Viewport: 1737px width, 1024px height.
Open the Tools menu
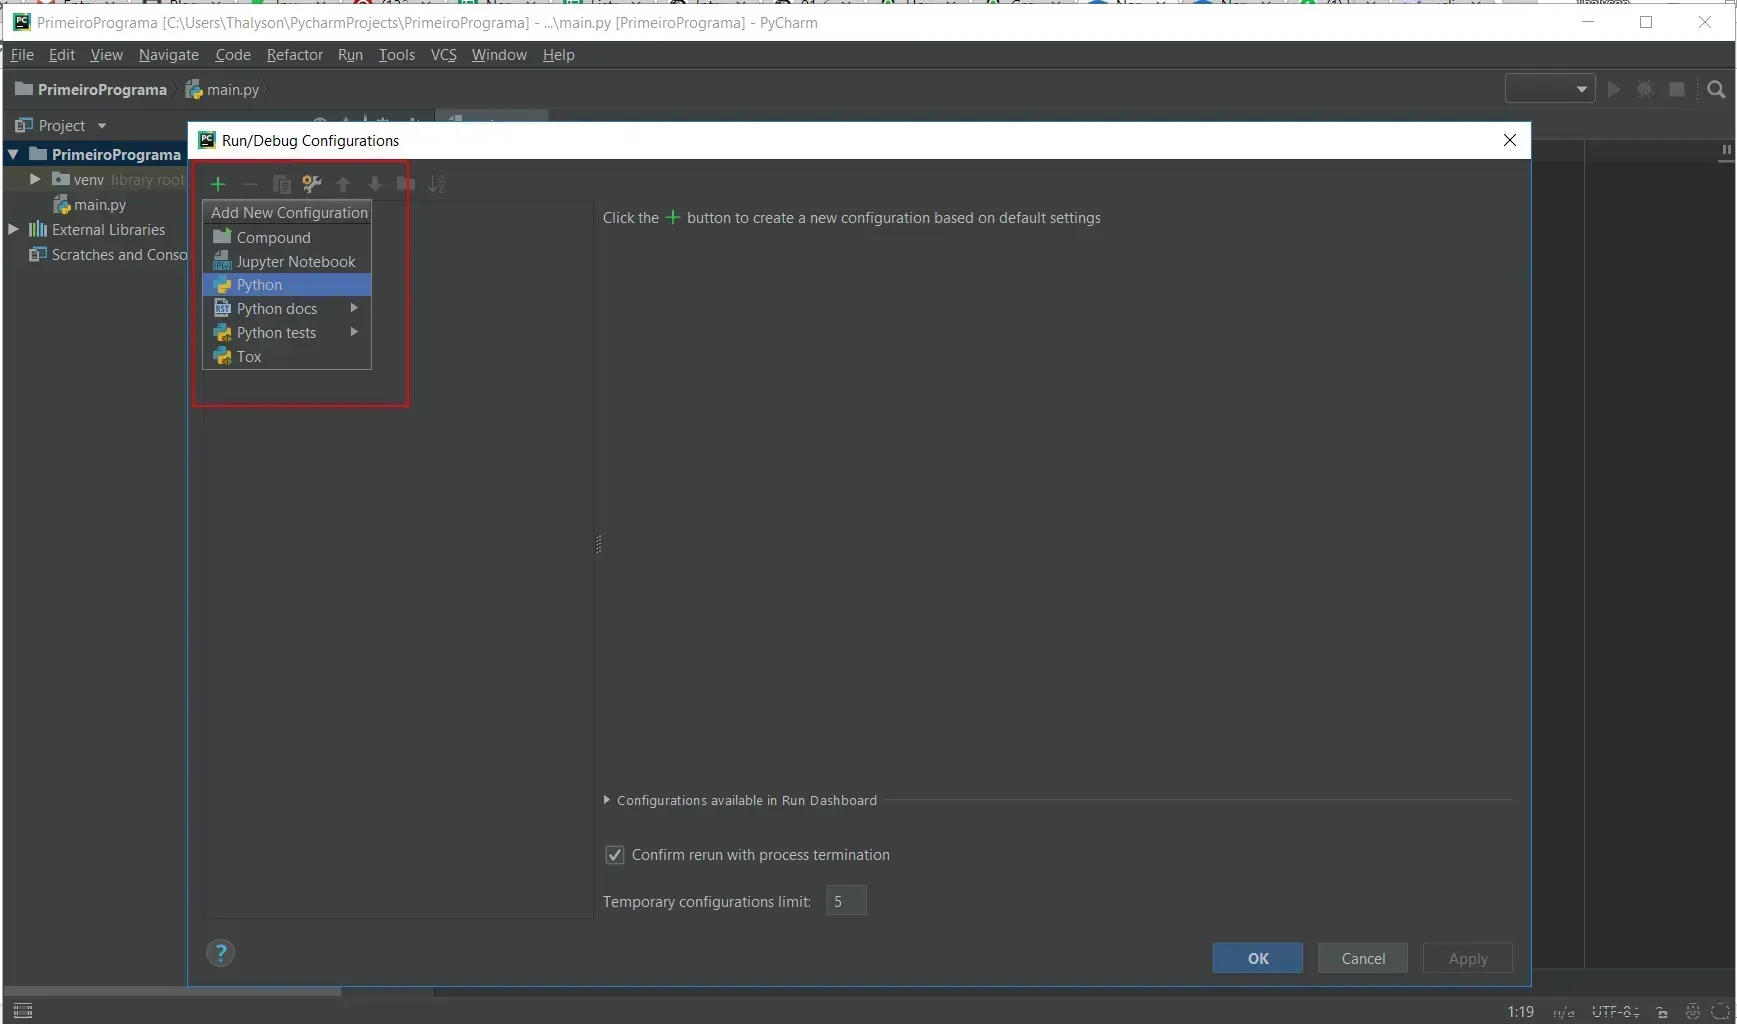tap(396, 54)
